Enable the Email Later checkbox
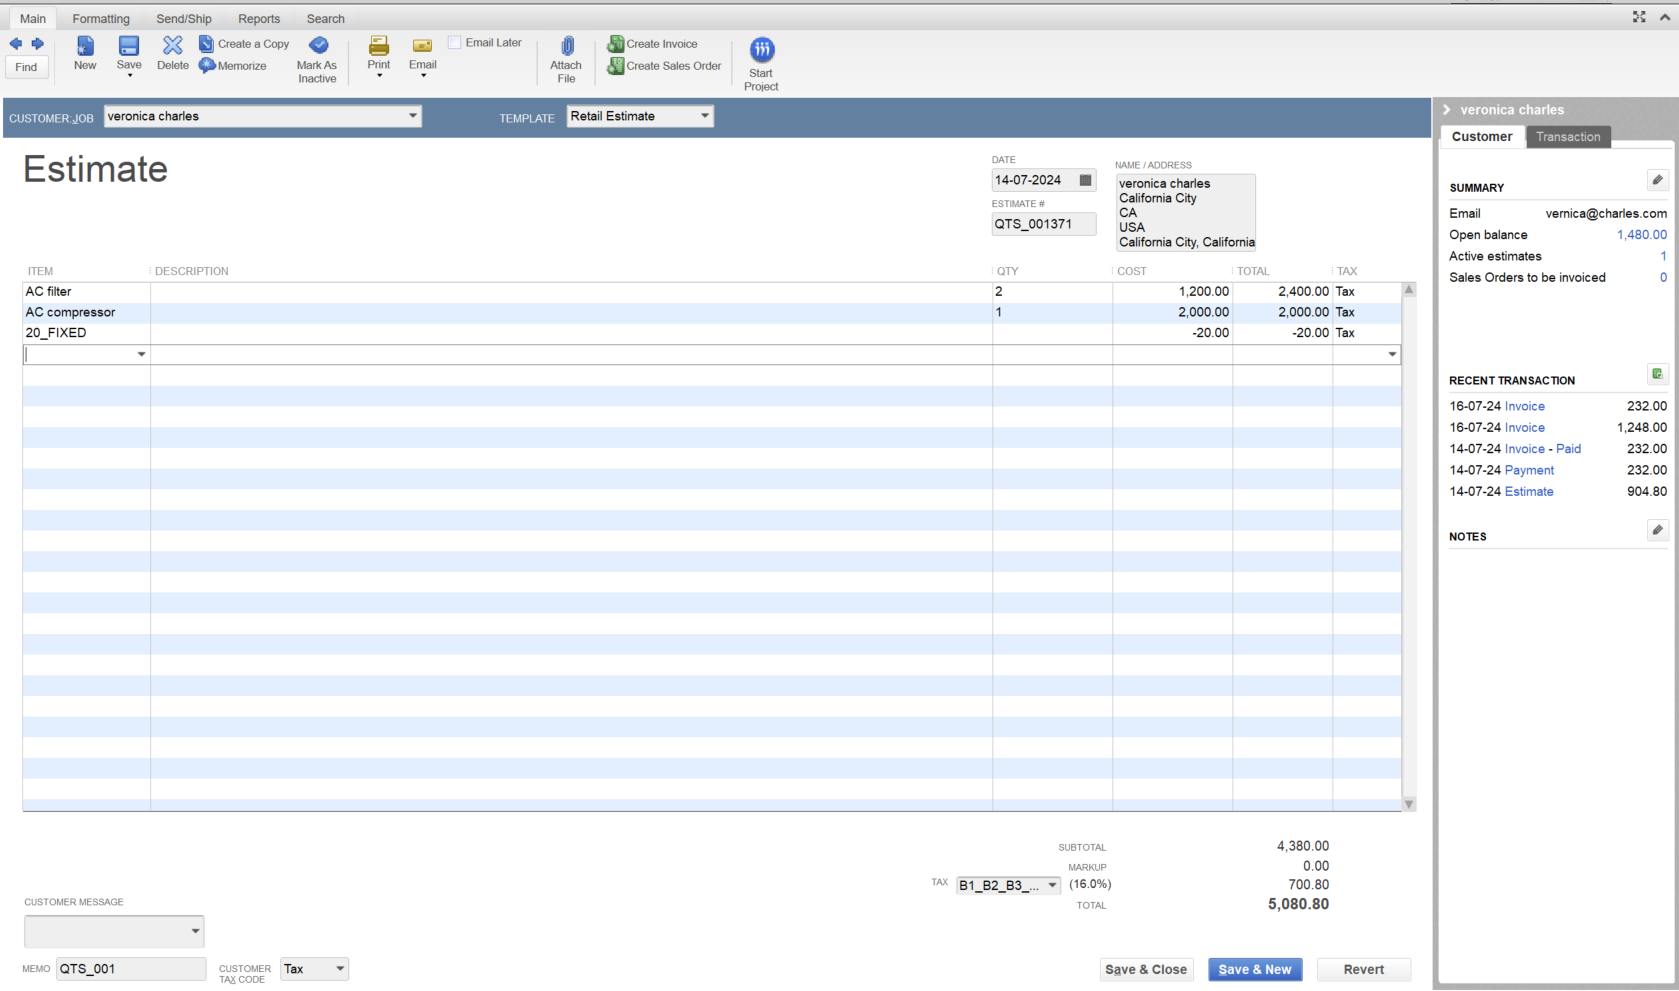Viewport: 1679px width, 991px height. pyautogui.click(x=455, y=43)
